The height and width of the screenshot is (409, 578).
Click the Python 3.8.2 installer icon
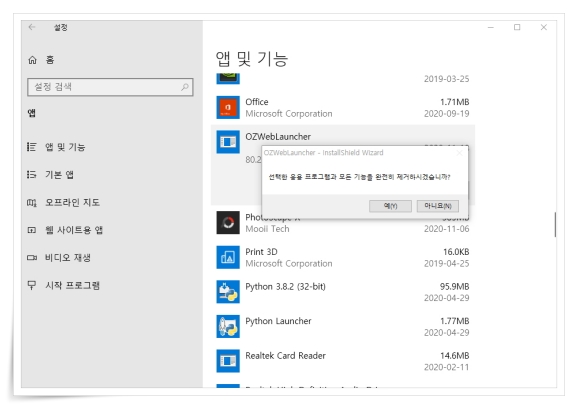click(228, 292)
